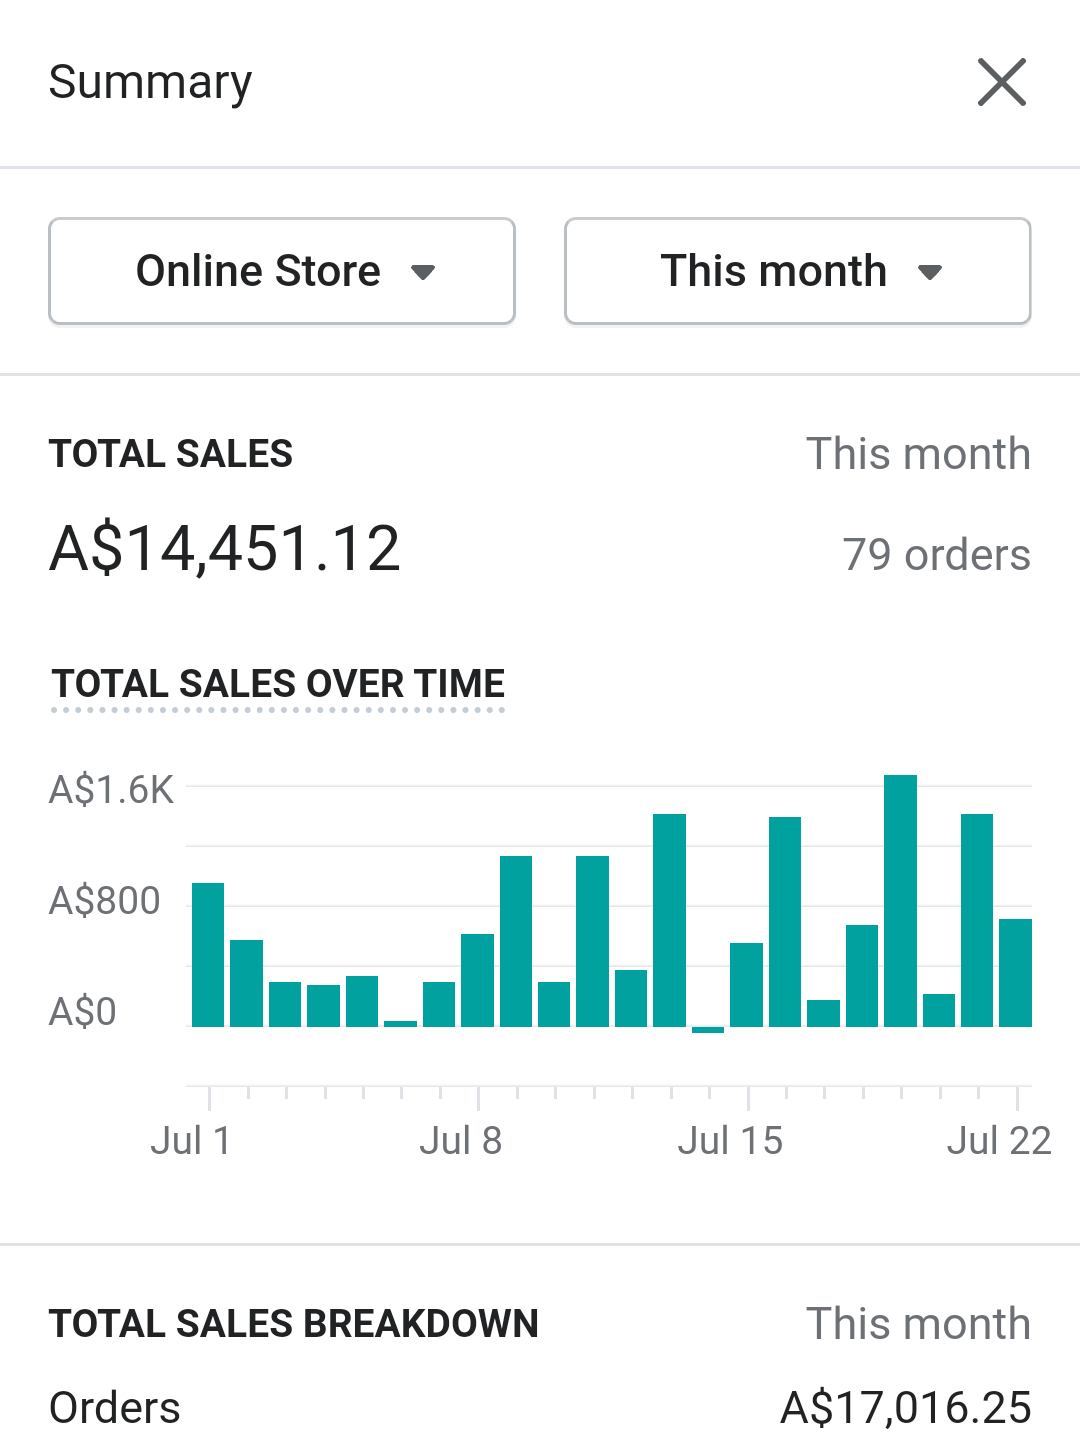Click the A$14,451.12 total sales figure

pyautogui.click(x=225, y=546)
